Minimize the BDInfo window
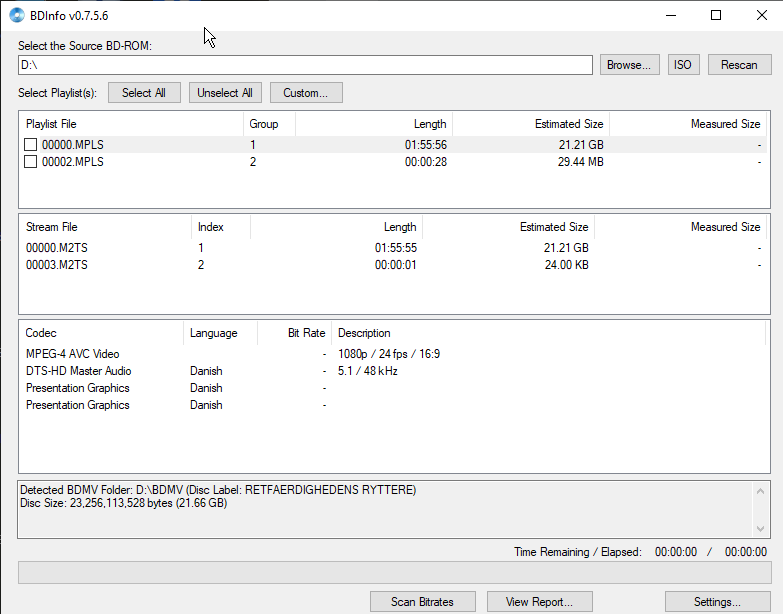This screenshot has width=783, height=614. click(671, 15)
